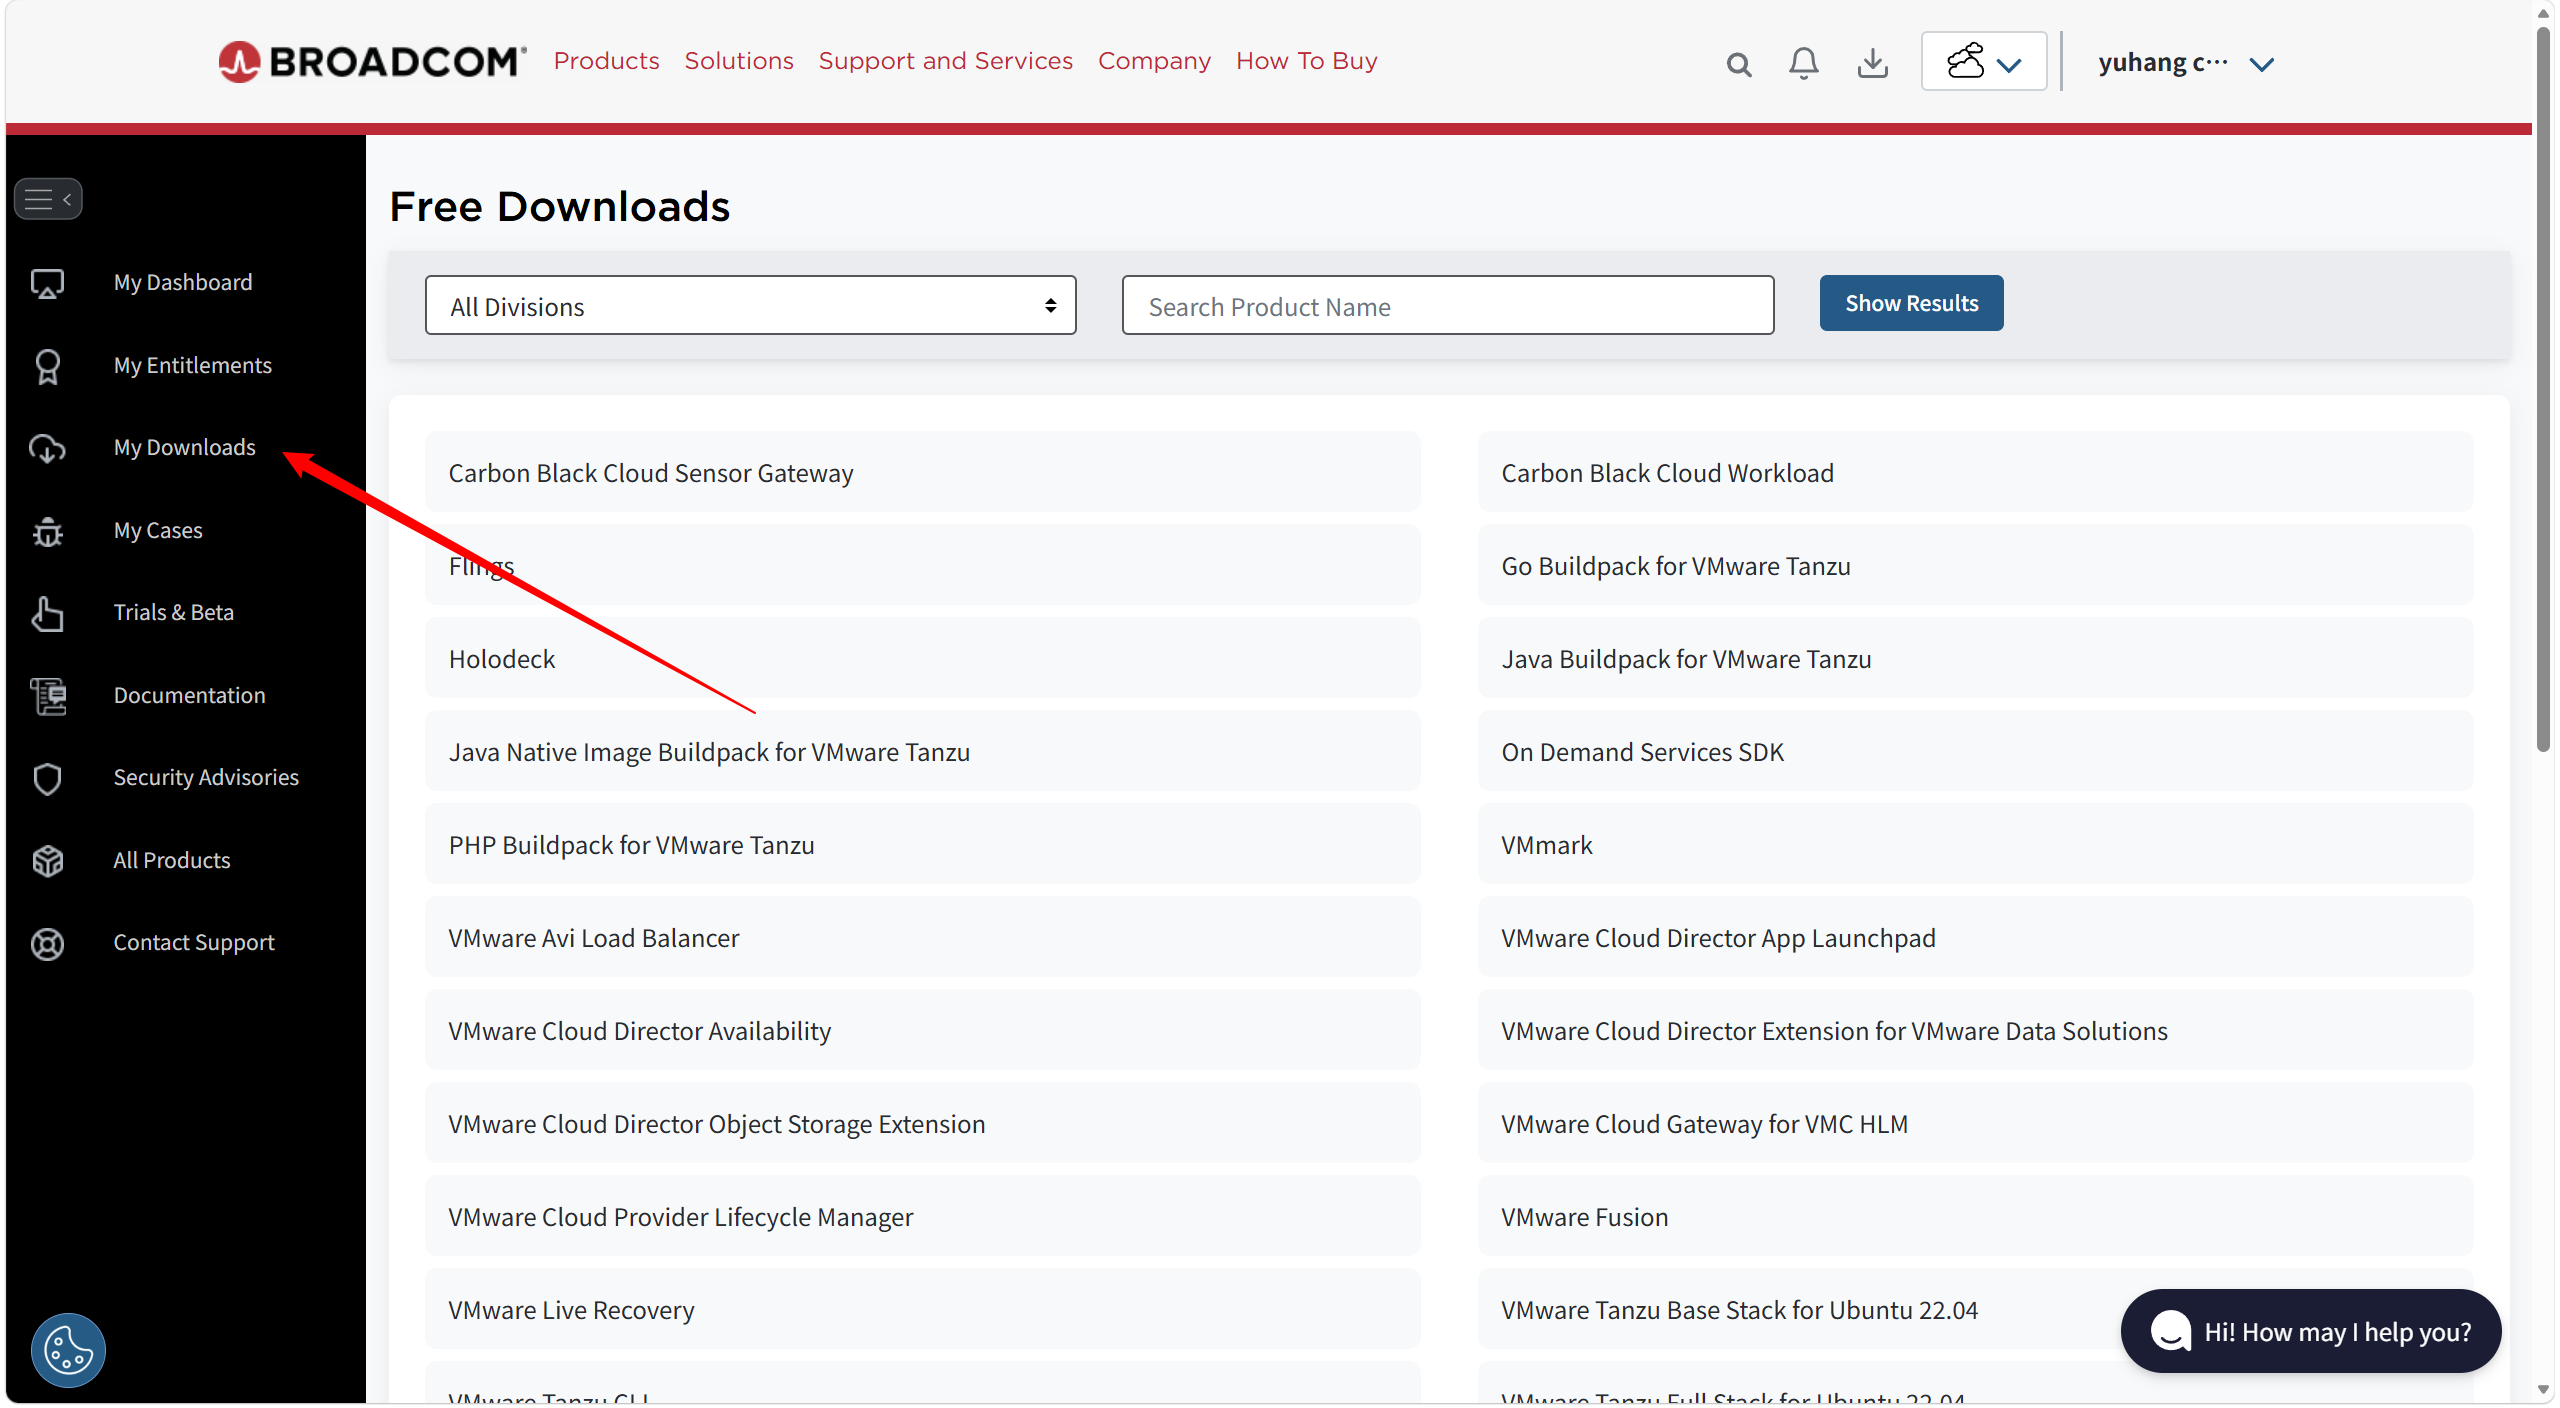Open the All Divisions dropdown
The width and height of the screenshot is (2560, 1408).
750,306
